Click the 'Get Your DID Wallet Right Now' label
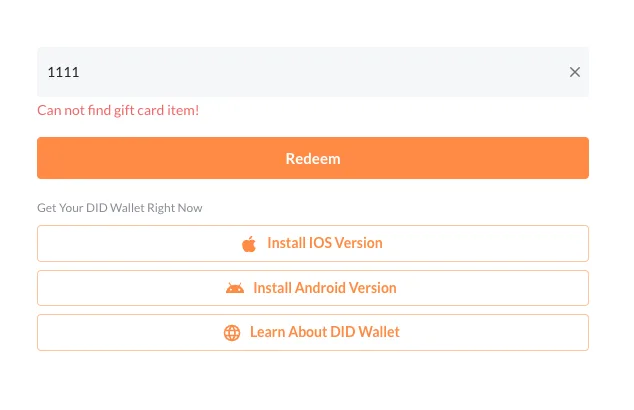 tap(120, 208)
